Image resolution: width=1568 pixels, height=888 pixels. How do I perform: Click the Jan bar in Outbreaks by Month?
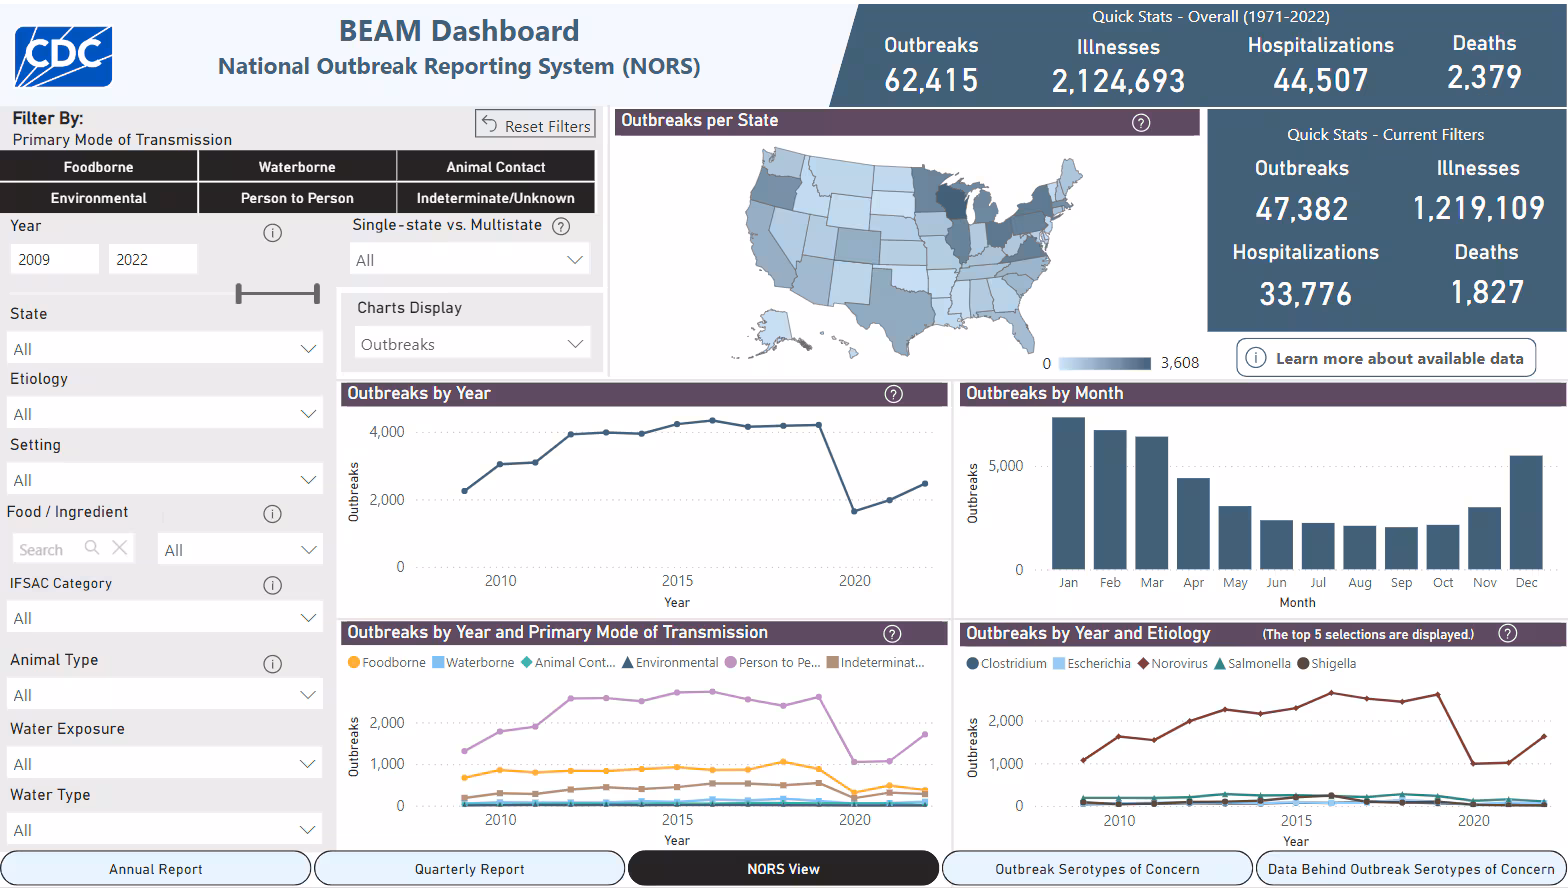pyautogui.click(x=1068, y=493)
